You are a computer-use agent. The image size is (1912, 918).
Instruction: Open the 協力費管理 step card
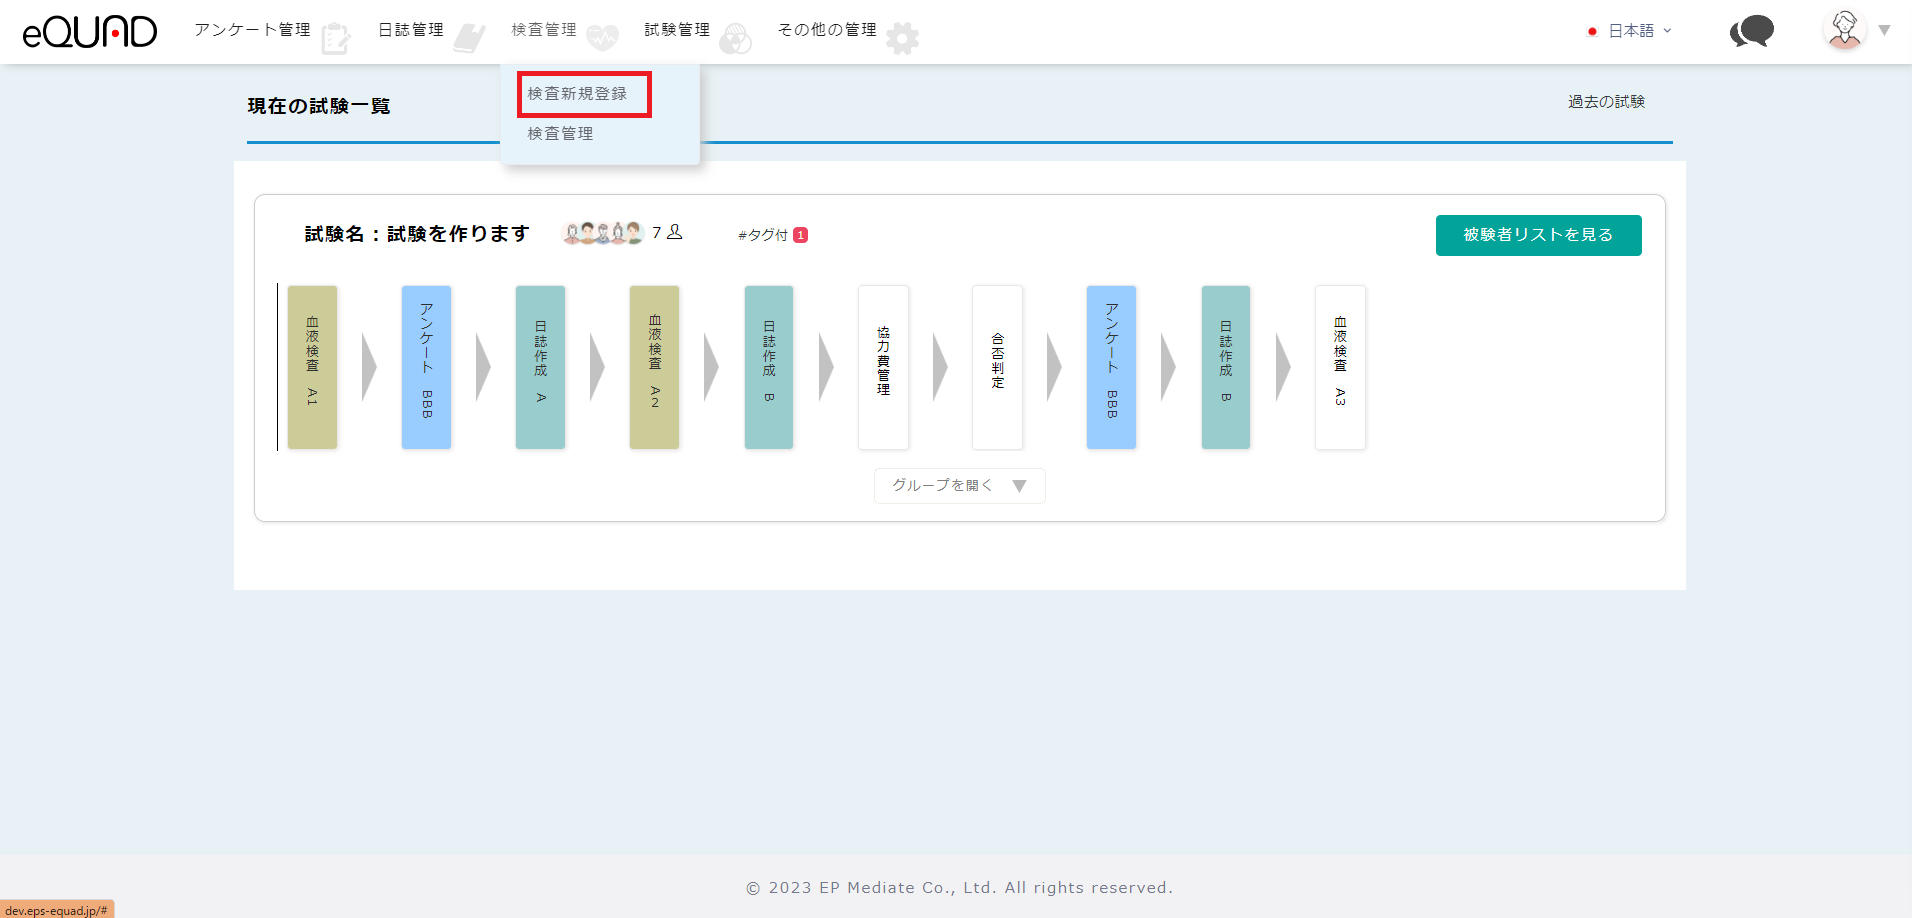pos(883,367)
